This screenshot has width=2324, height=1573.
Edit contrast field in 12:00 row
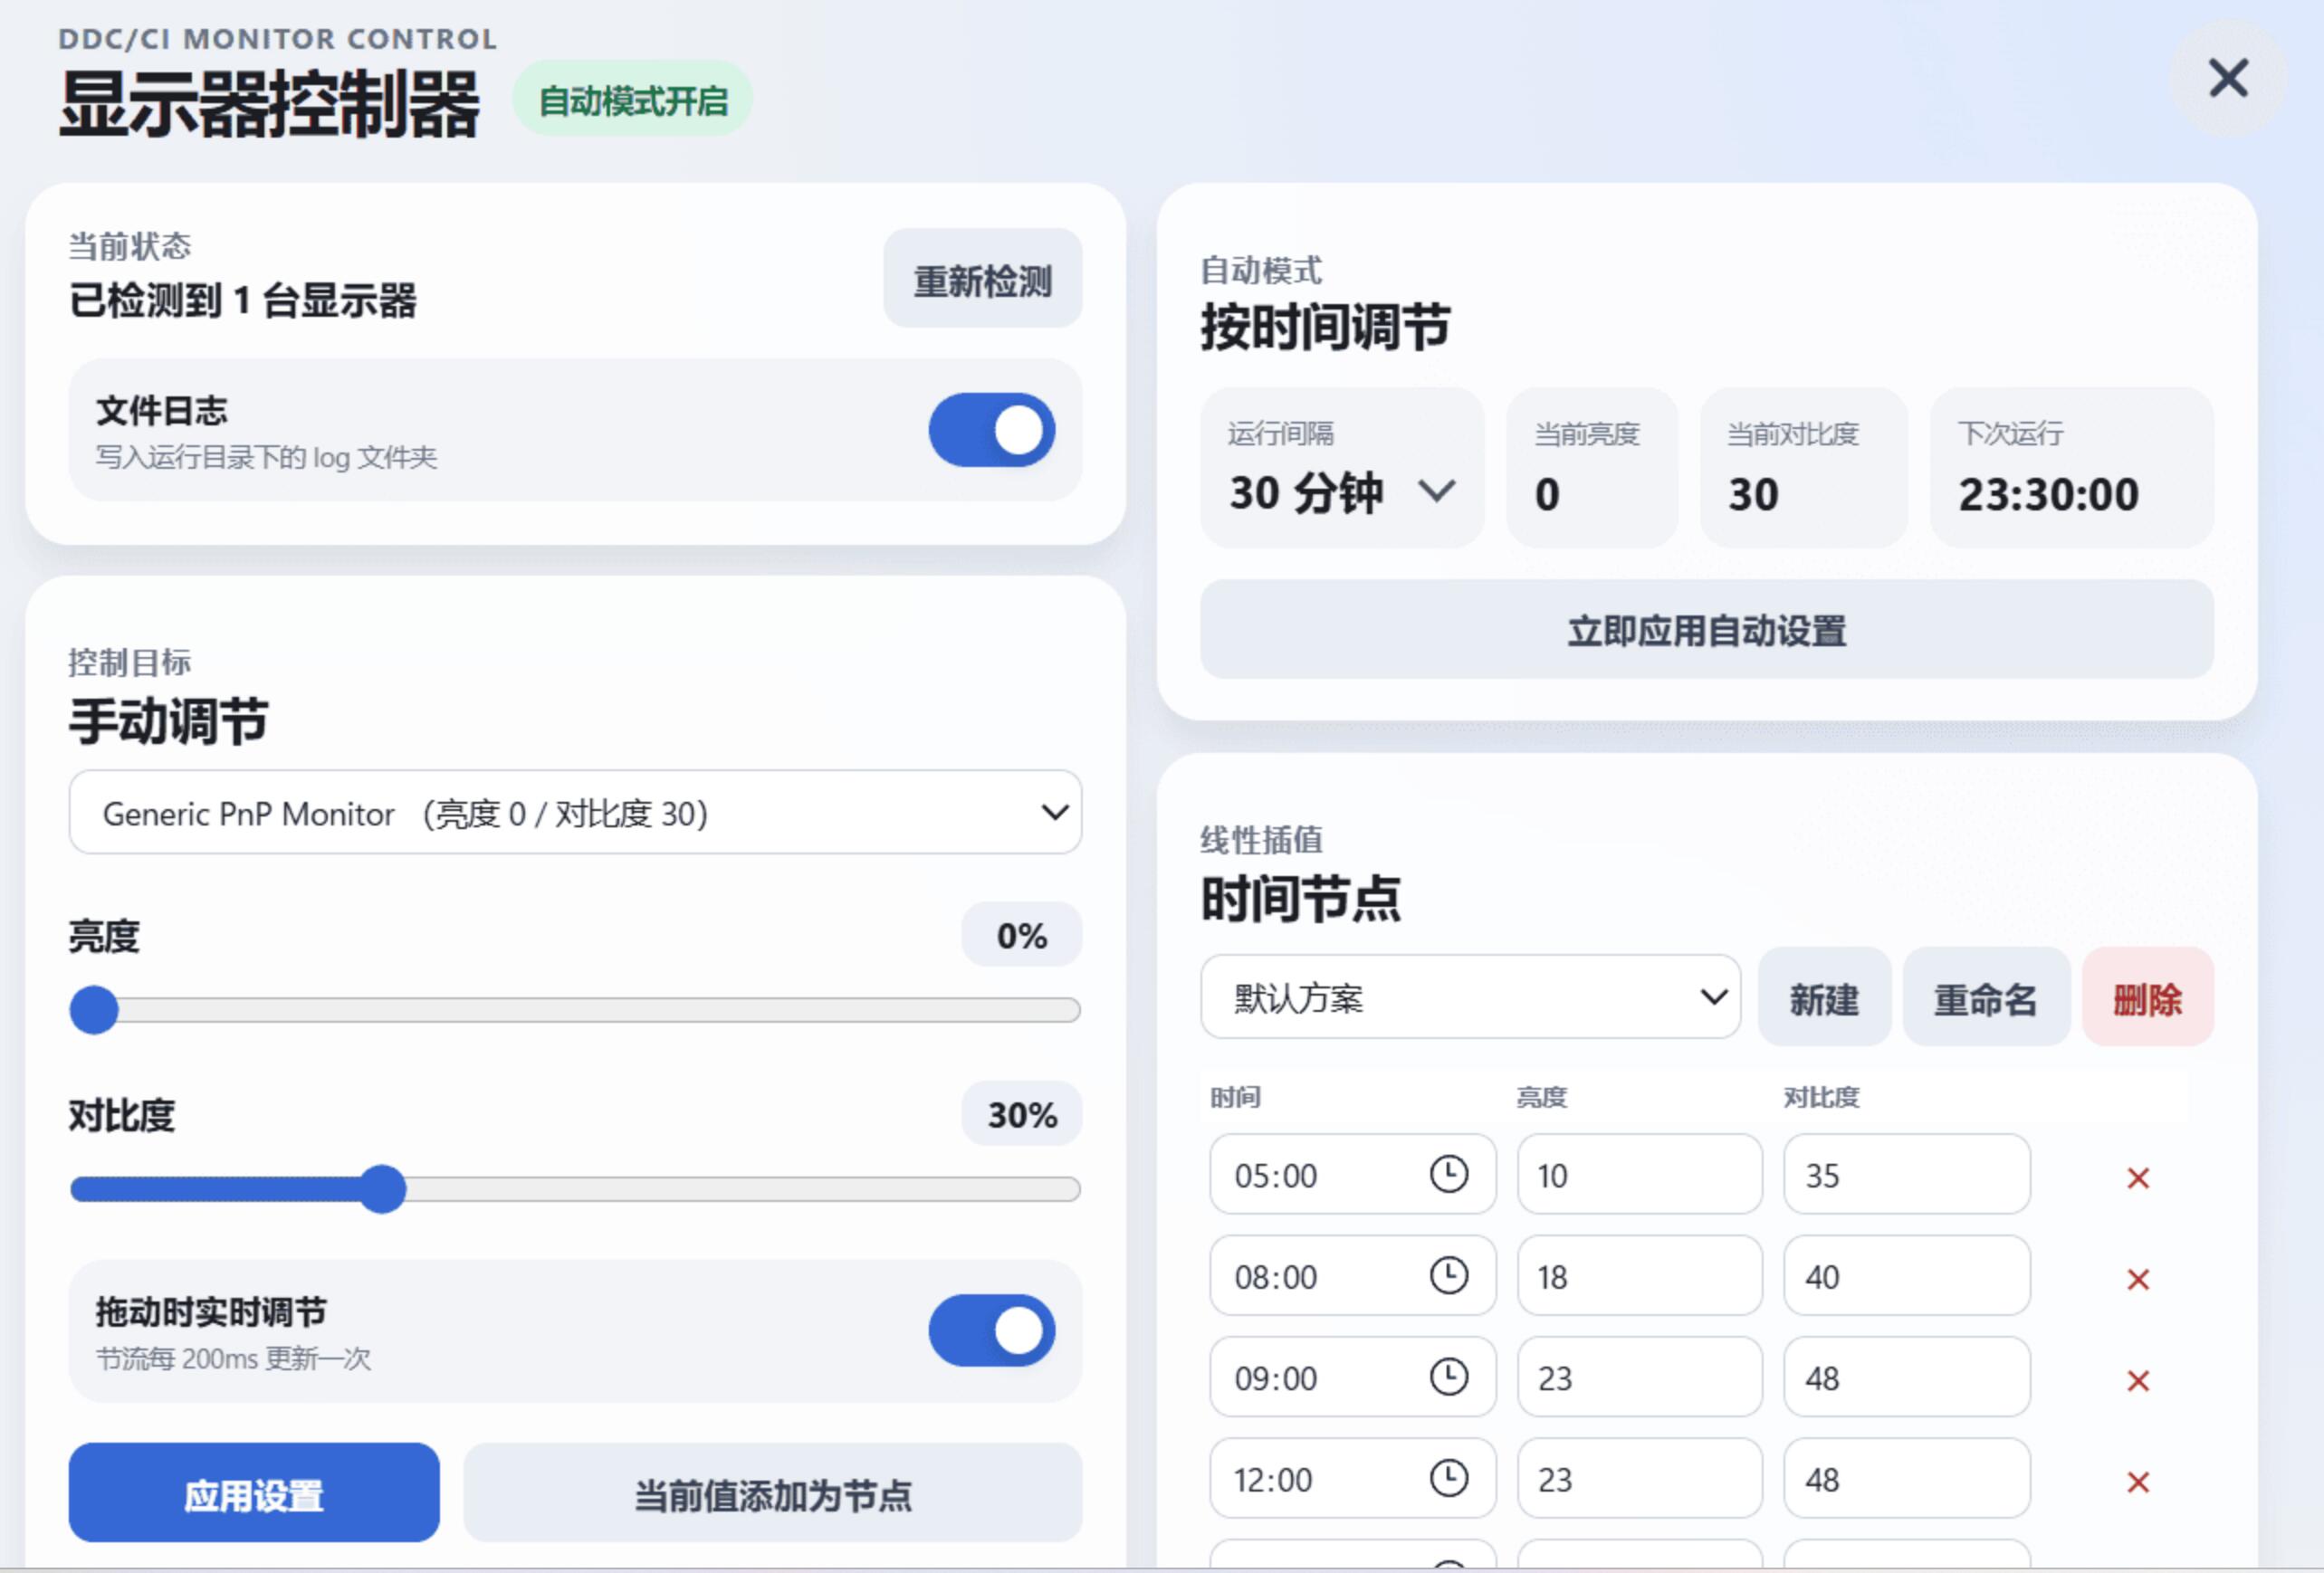[x=1907, y=1478]
